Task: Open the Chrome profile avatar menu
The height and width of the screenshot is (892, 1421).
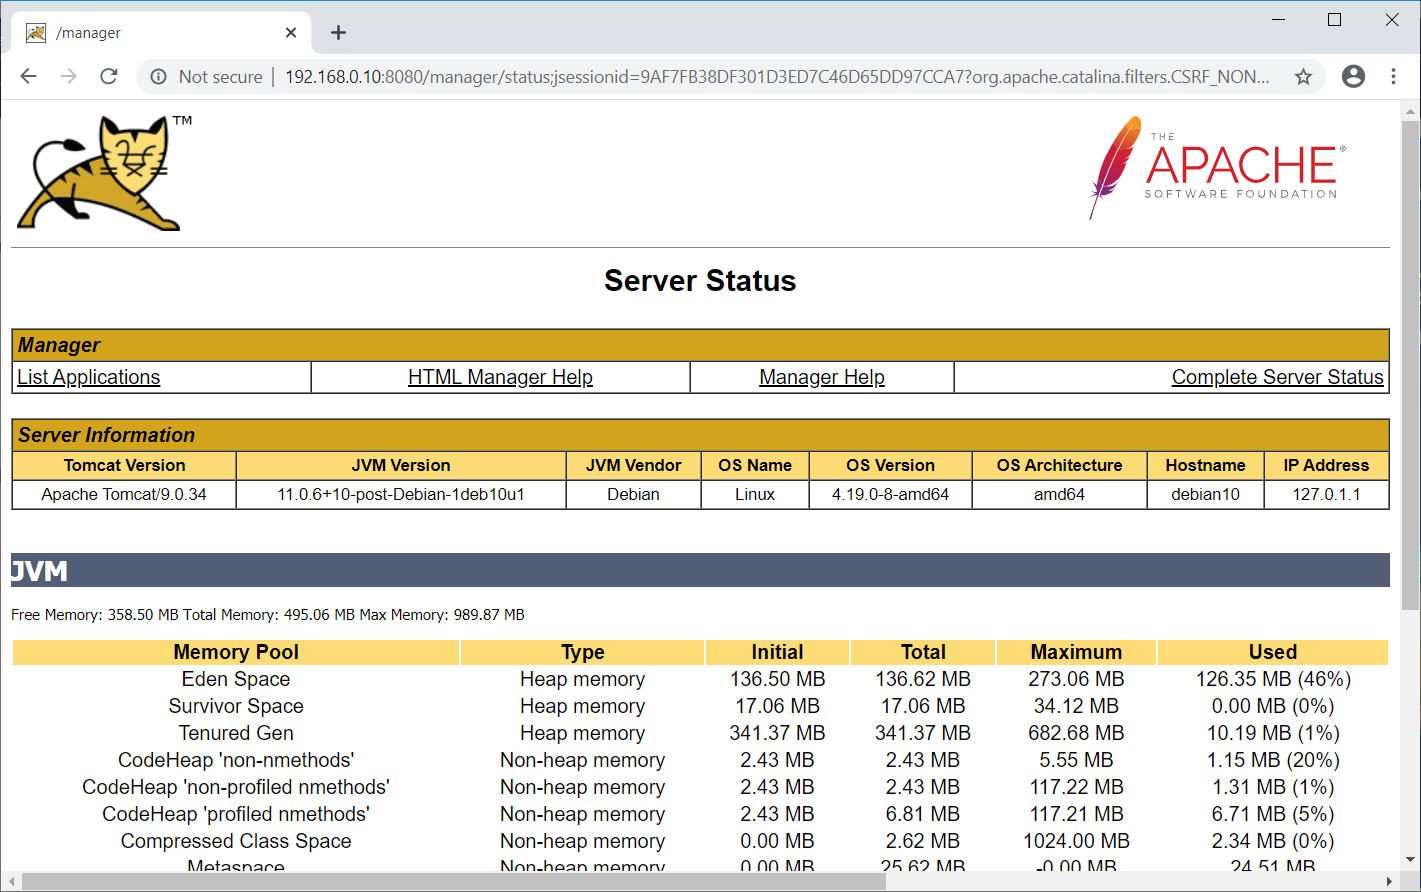Action: point(1353,76)
